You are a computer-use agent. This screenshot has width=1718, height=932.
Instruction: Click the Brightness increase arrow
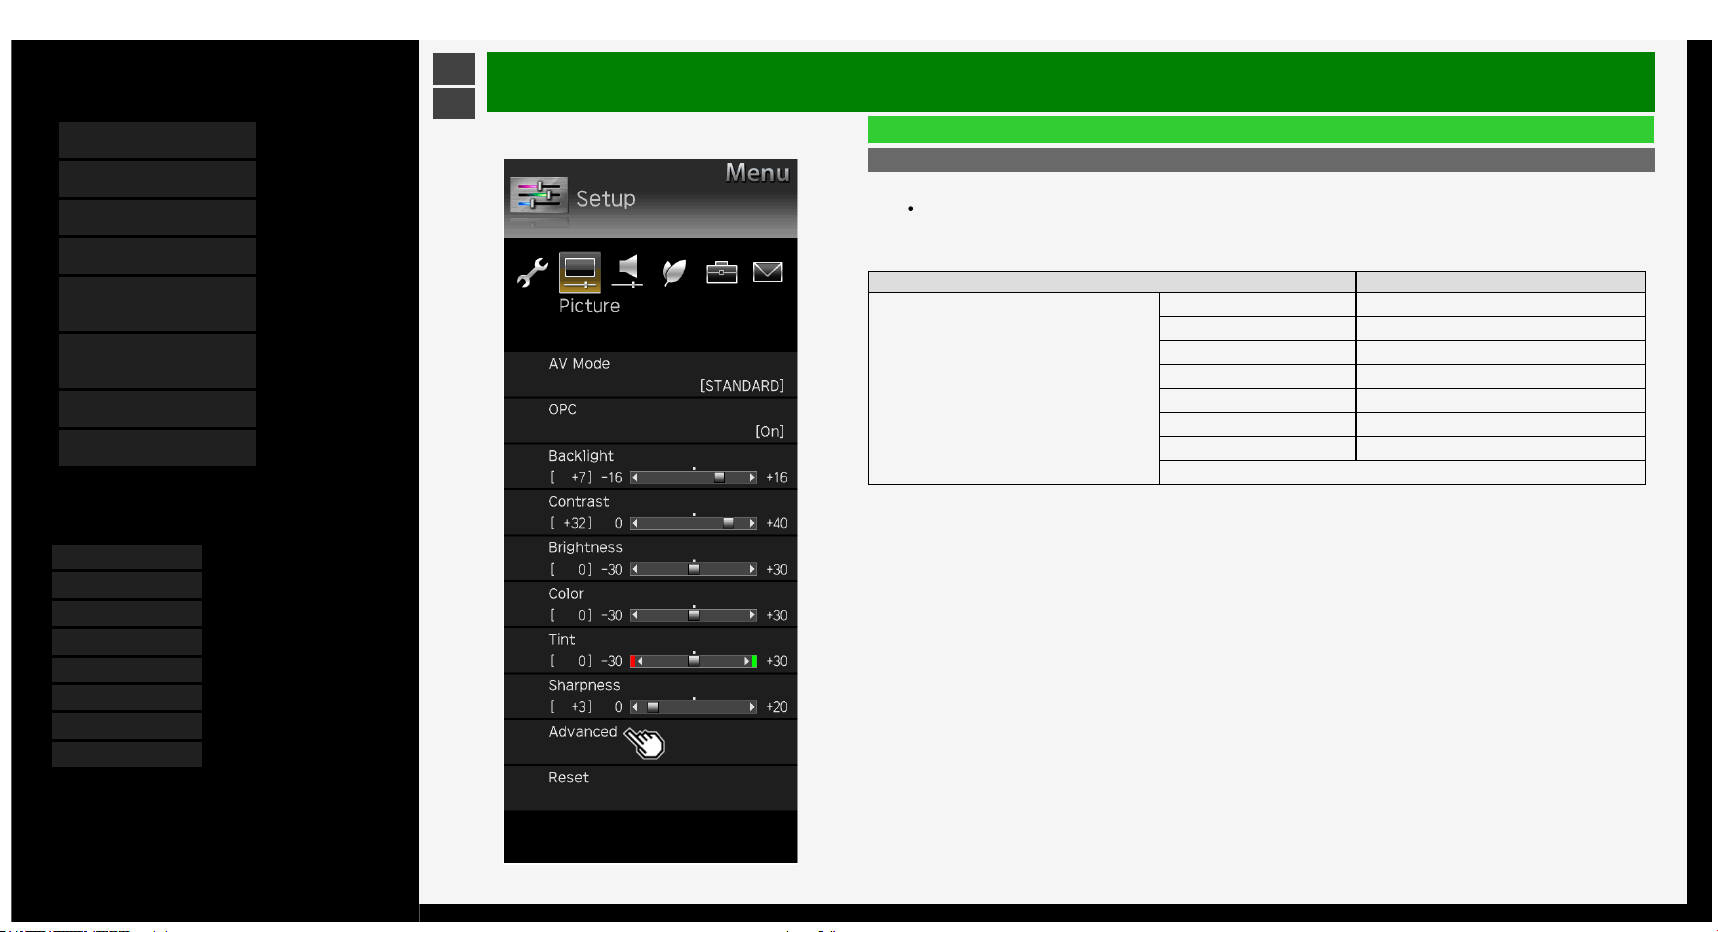tap(752, 570)
